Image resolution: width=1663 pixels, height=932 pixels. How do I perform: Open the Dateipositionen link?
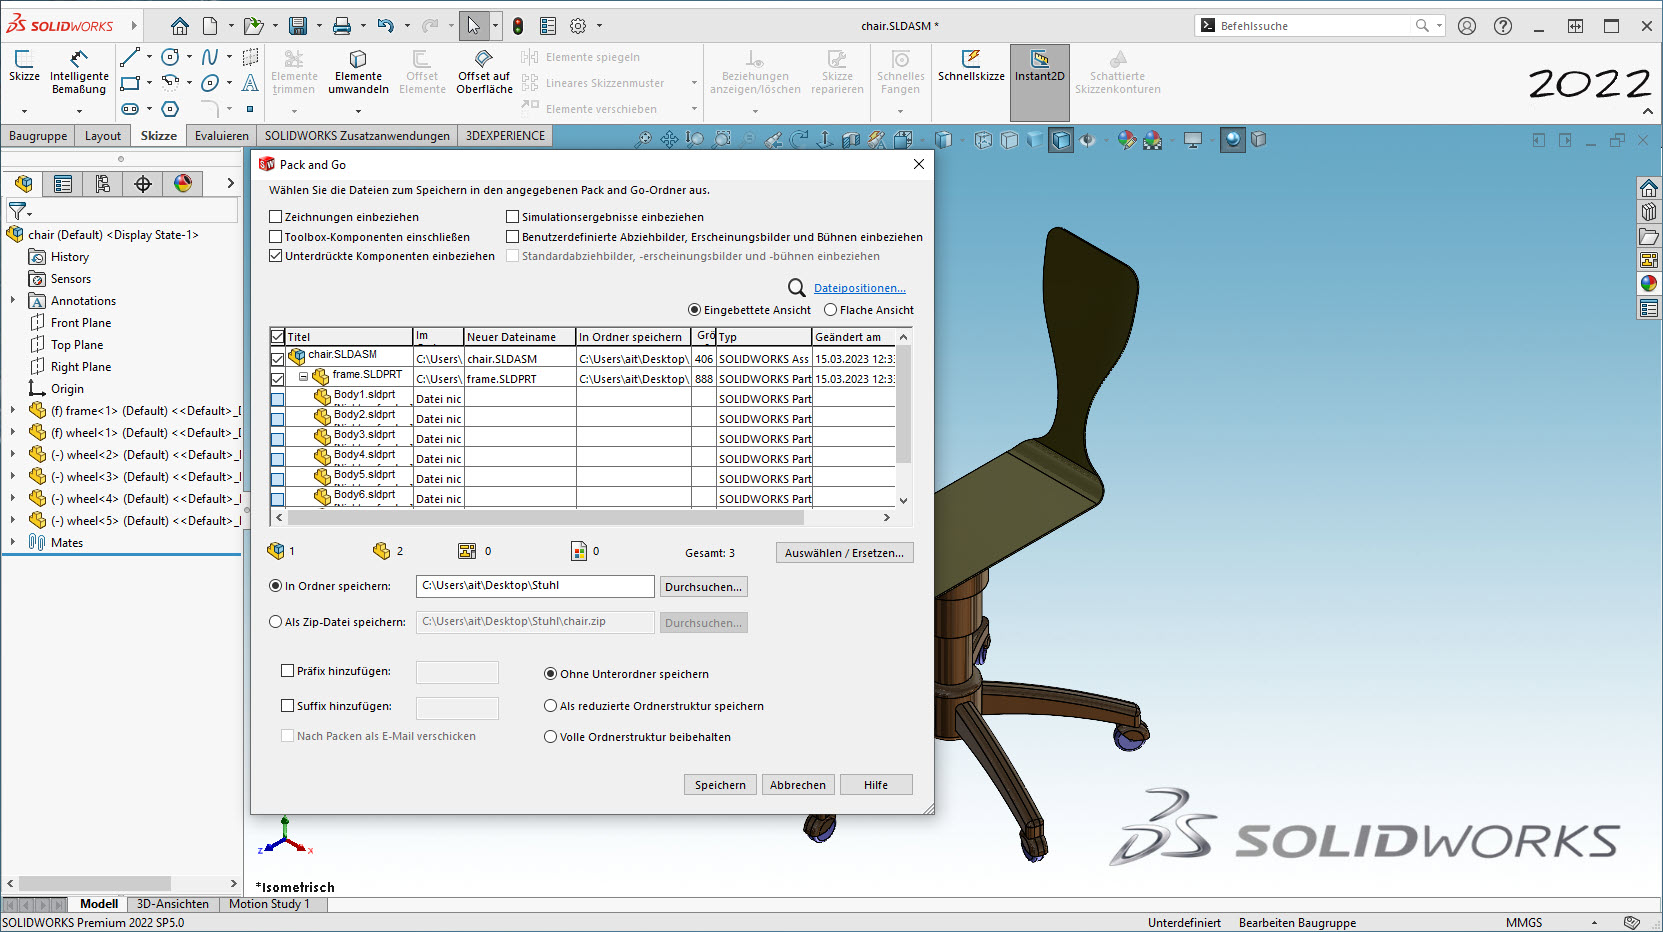pyautogui.click(x=860, y=288)
